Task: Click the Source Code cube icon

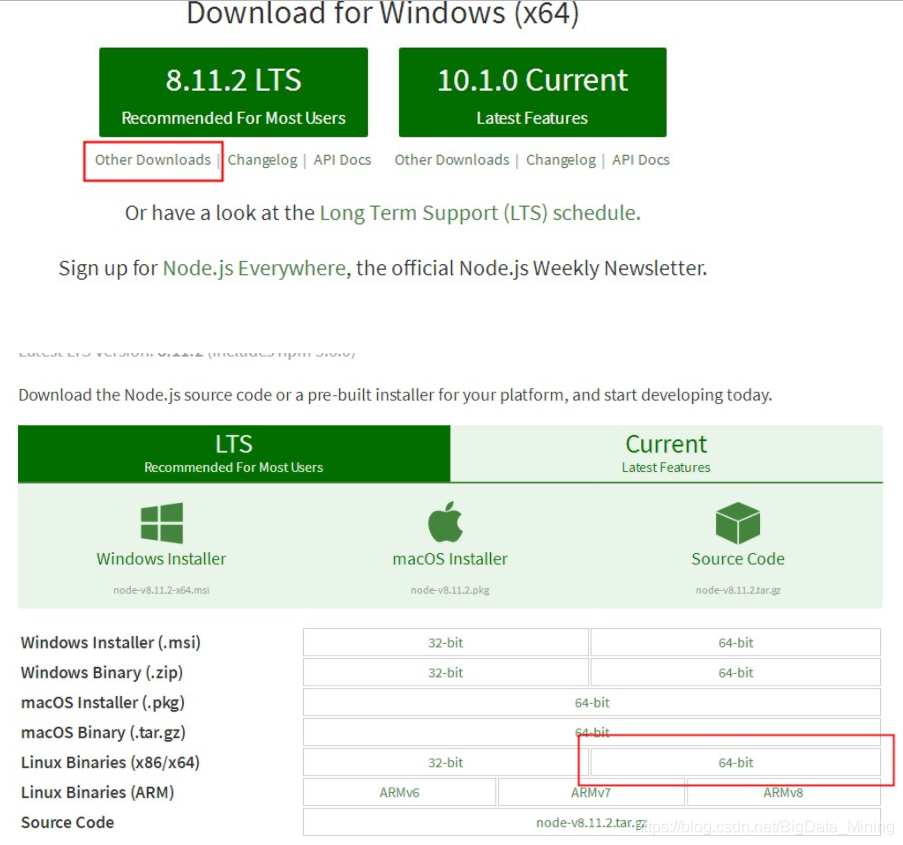Action: coord(738,522)
